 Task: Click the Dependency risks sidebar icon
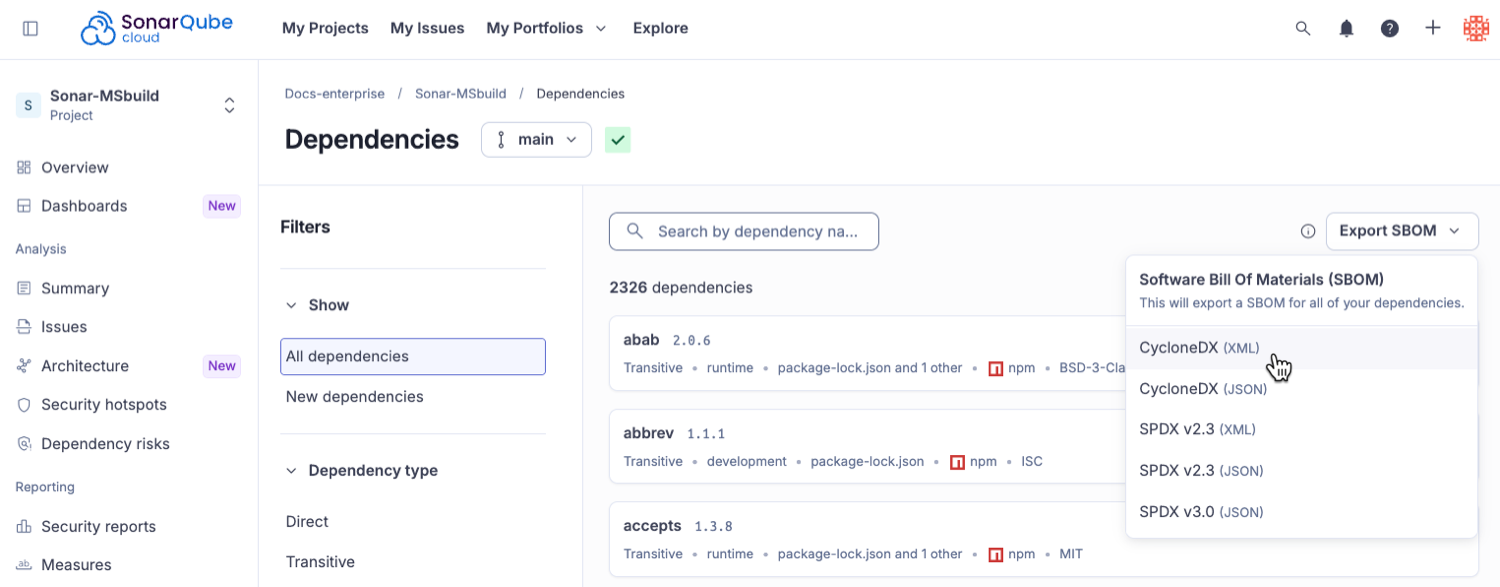pos(24,444)
